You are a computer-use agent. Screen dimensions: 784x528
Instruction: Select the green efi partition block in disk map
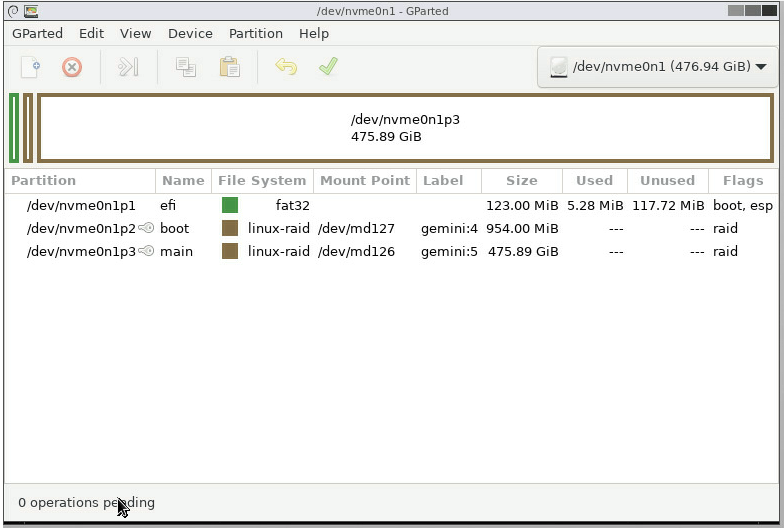(x=14, y=128)
